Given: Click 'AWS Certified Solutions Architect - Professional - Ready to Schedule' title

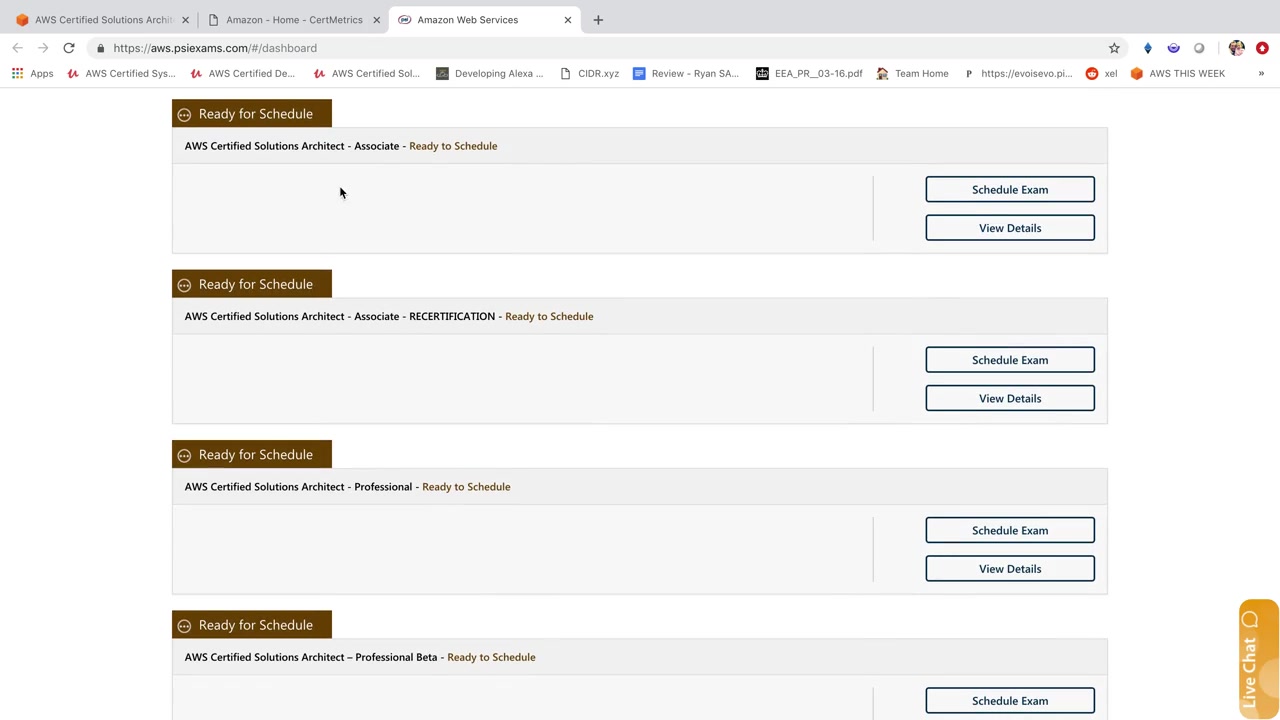Looking at the screenshot, I should click(x=347, y=487).
